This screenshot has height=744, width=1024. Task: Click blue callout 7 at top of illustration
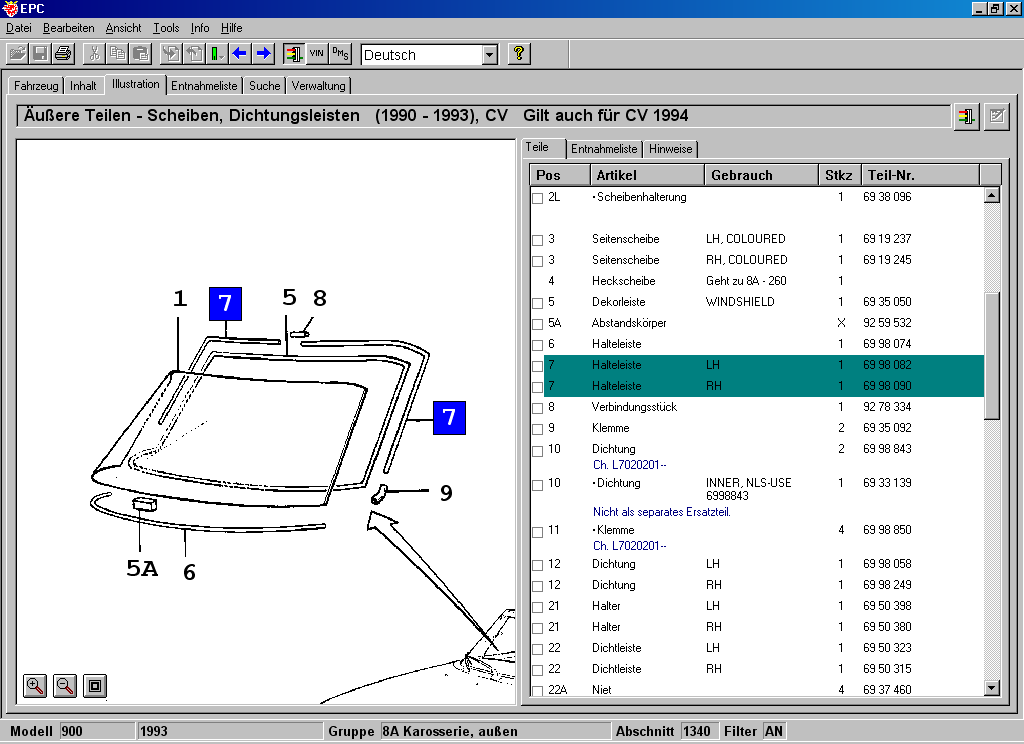click(225, 304)
